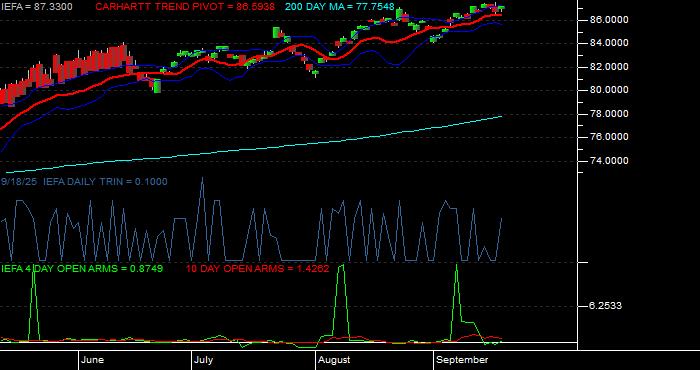The width and height of the screenshot is (700, 370).
Task: Select the August marker on the time axis
Action: click(x=335, y=360)
